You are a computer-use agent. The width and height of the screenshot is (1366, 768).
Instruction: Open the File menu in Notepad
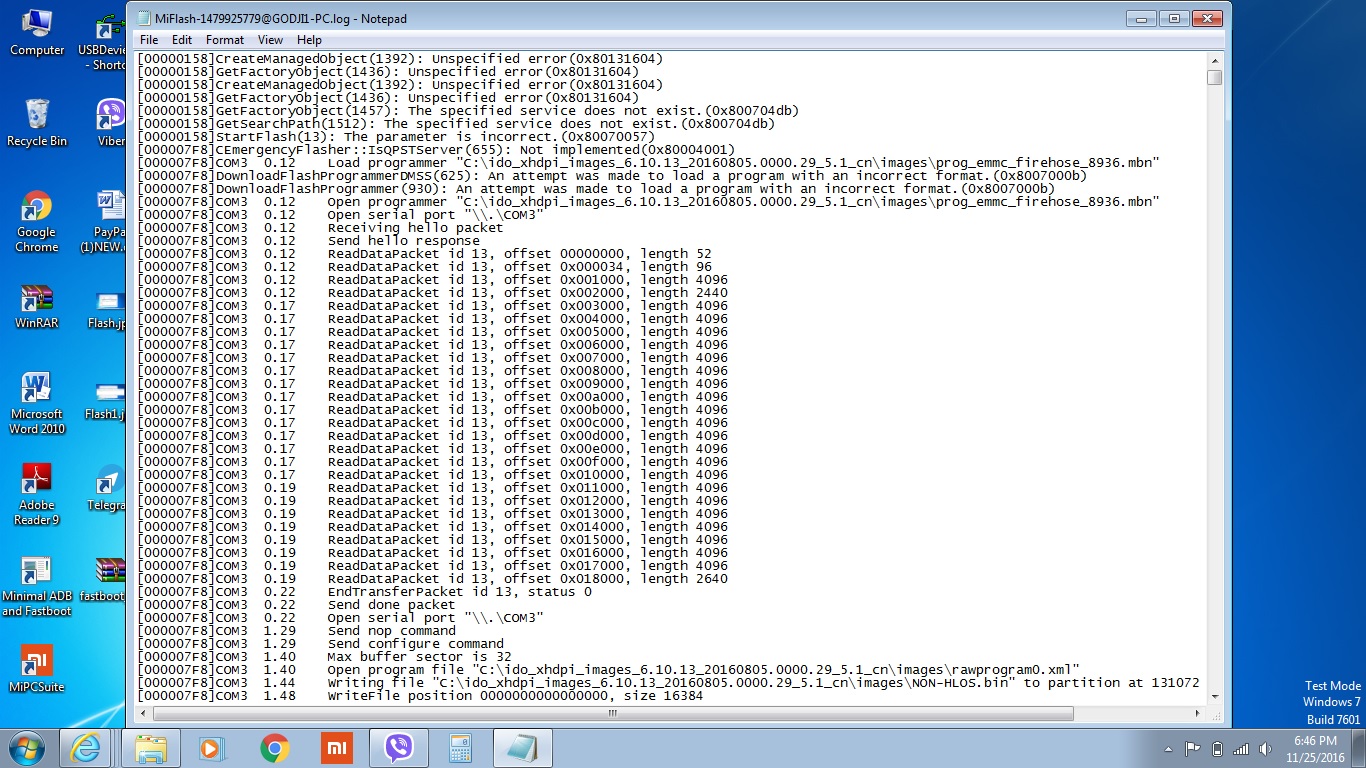click(148, 40)
